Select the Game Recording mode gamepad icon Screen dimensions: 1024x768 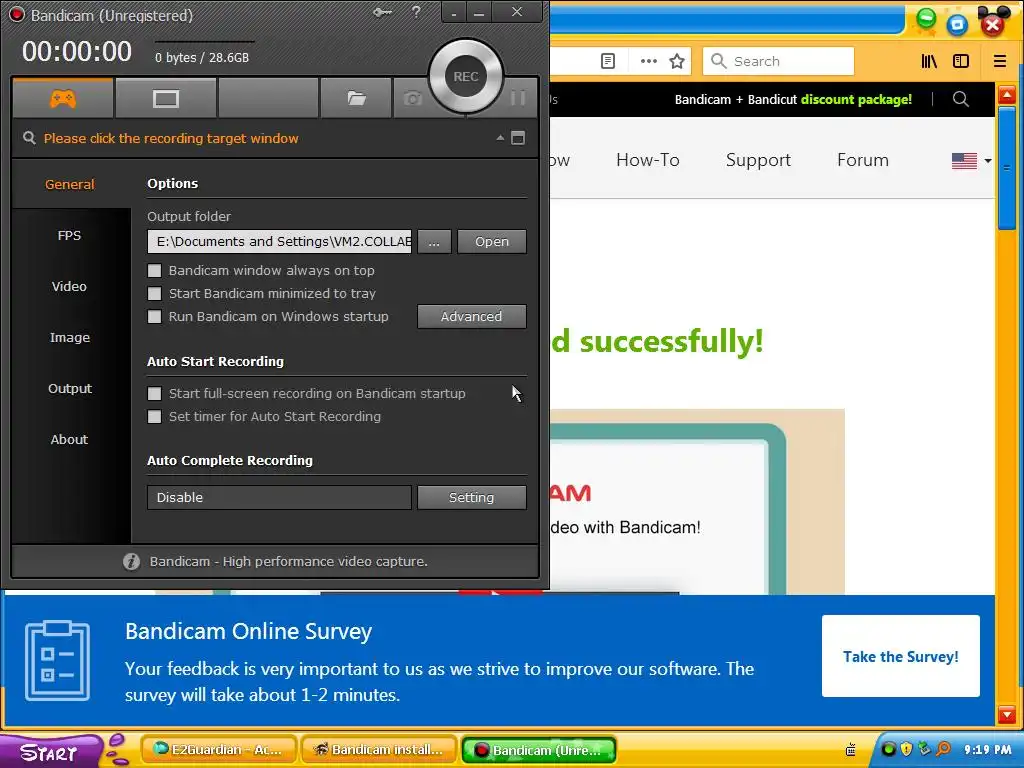pyautogui.click(x=63, y=99)
